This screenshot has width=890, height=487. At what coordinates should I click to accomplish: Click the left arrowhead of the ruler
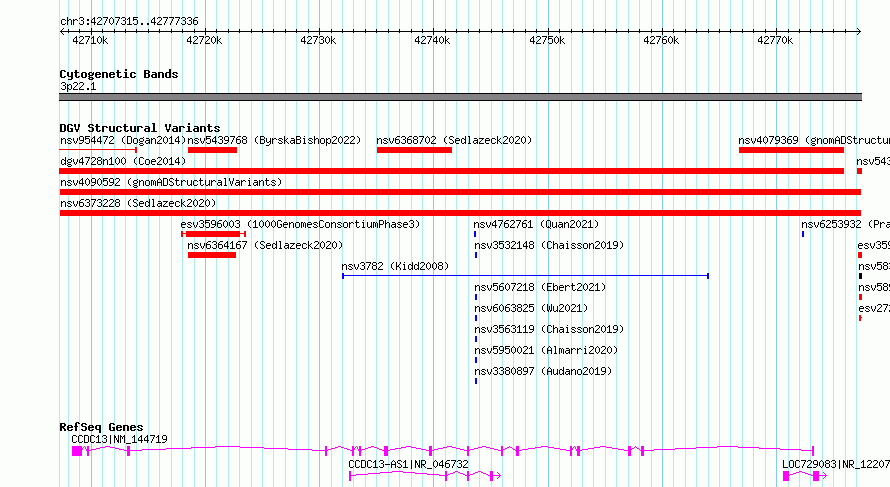click(x=62, y=32)
